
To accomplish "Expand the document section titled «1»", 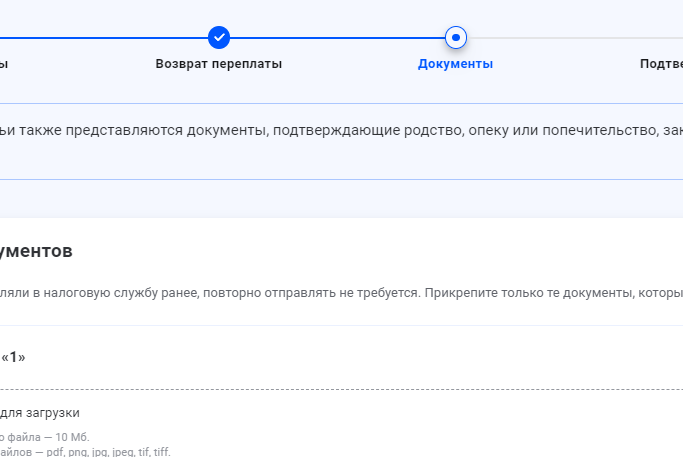I will (13, 357).
